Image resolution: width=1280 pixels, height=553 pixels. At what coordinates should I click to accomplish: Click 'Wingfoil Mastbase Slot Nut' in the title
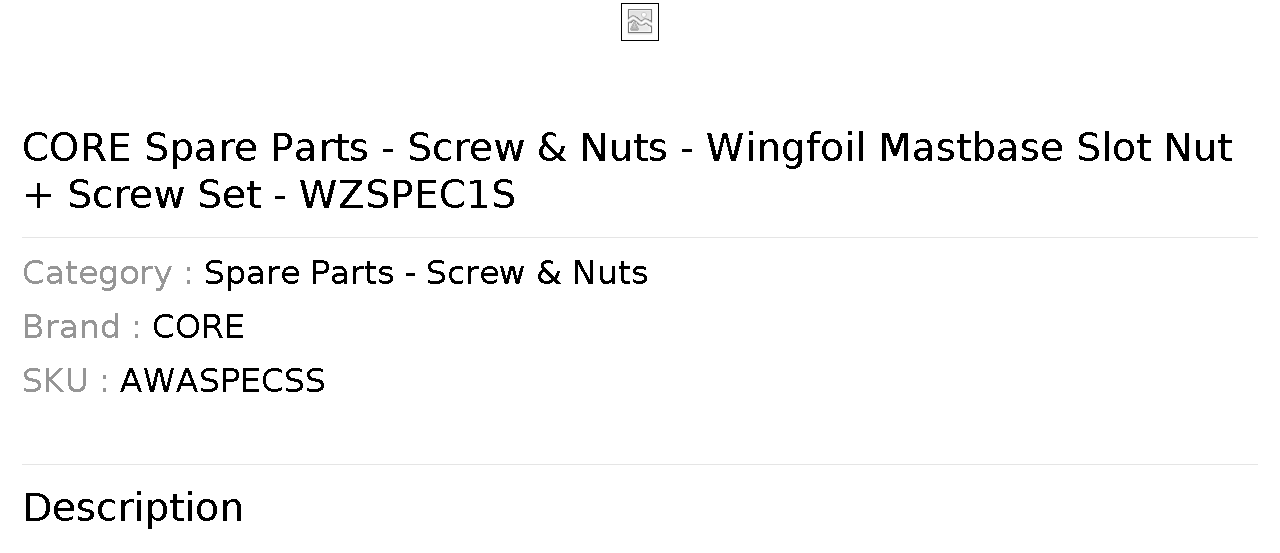tap(970, 148)
